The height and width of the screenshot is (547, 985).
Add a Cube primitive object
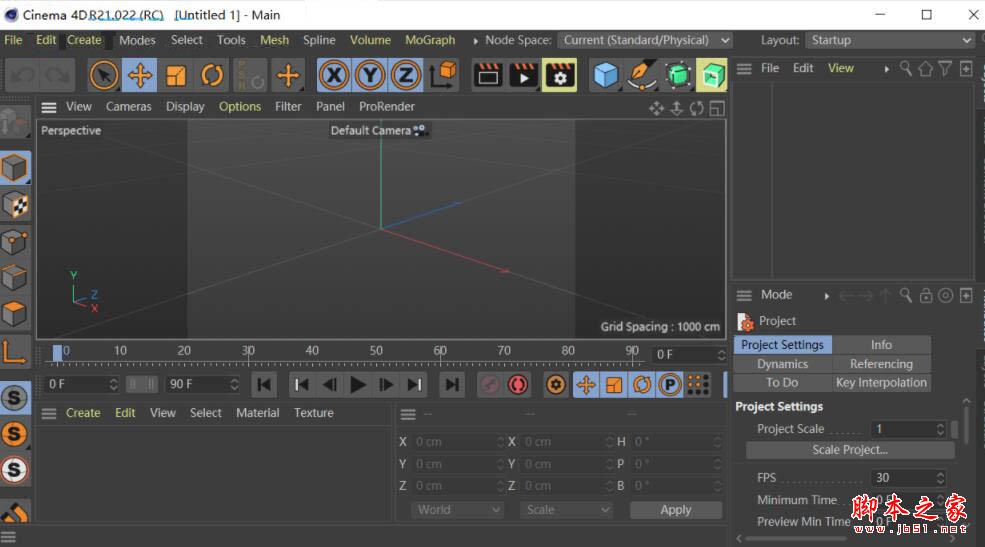tap(606, 76)
